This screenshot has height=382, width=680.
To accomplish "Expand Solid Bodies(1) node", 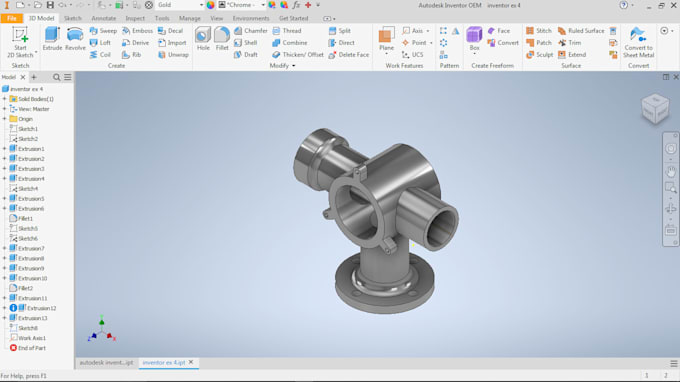I will (x=5, y=99).
